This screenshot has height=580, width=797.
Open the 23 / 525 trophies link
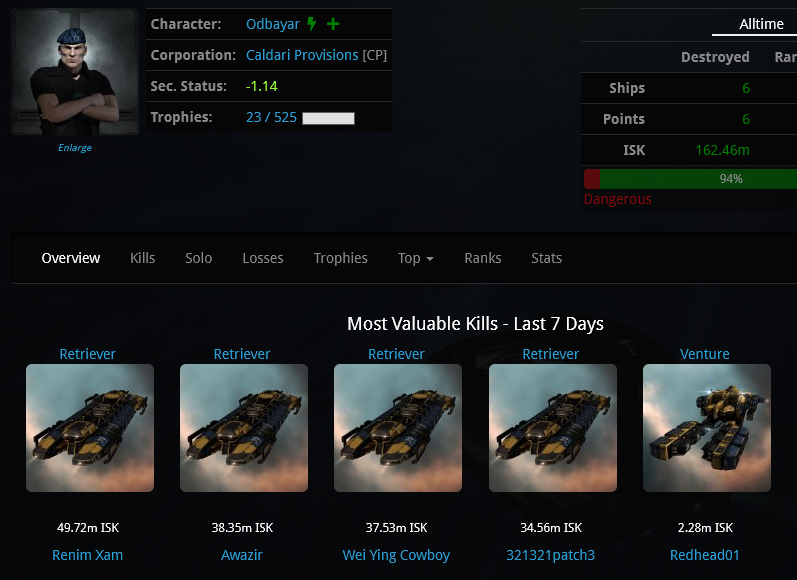click(x=271, y=117)
